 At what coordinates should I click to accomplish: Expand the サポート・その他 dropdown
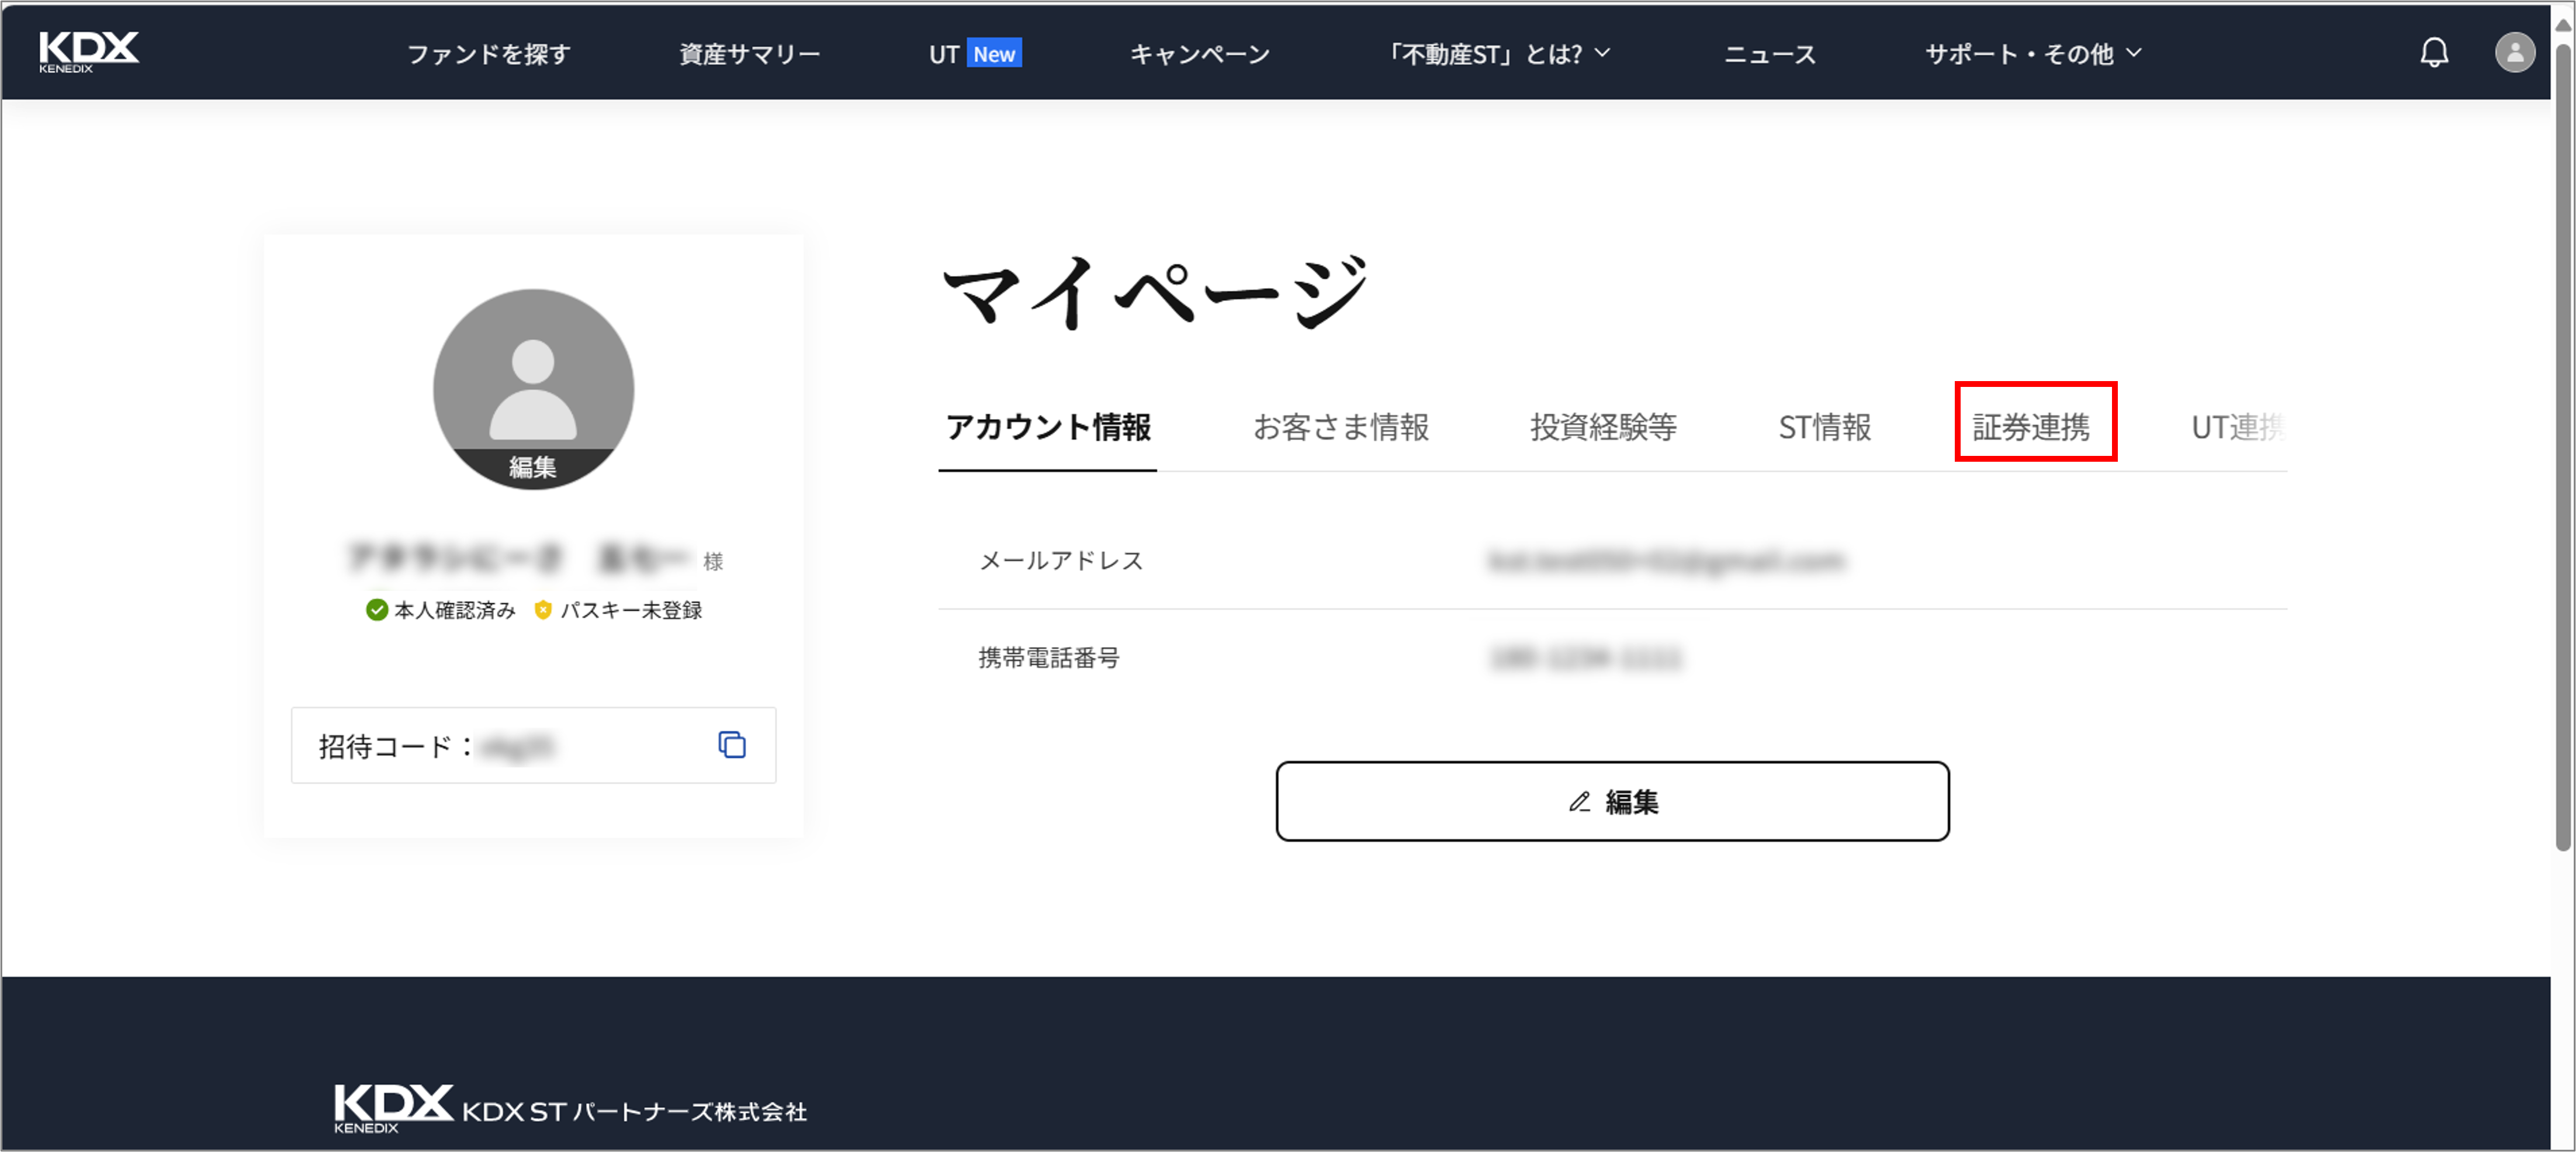click(2033, 54)
